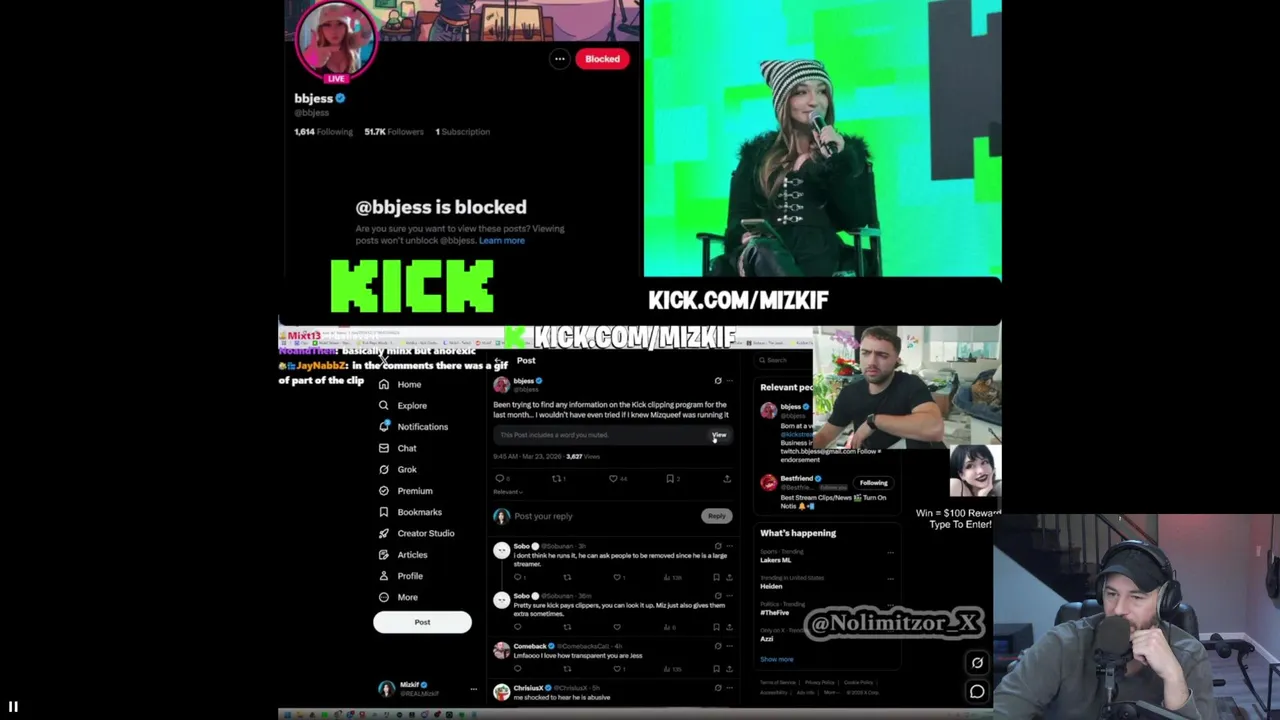This screenshot has height=720, width=1280.
Task: Click share icon on first Sobo reply
Action: [x=728, y=577]
